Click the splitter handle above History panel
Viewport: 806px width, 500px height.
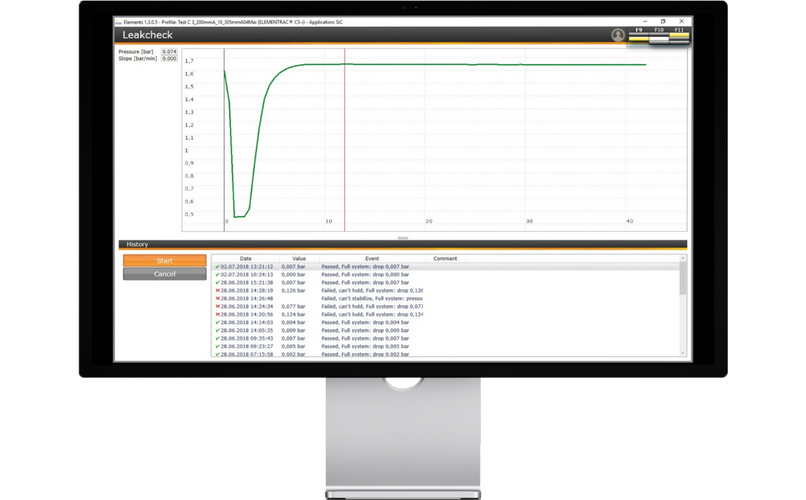(x=402, y=238)
